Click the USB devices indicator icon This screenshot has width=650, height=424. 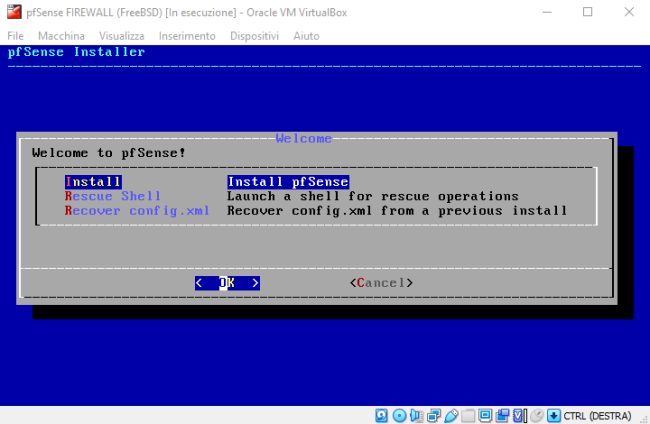[451, 415]
